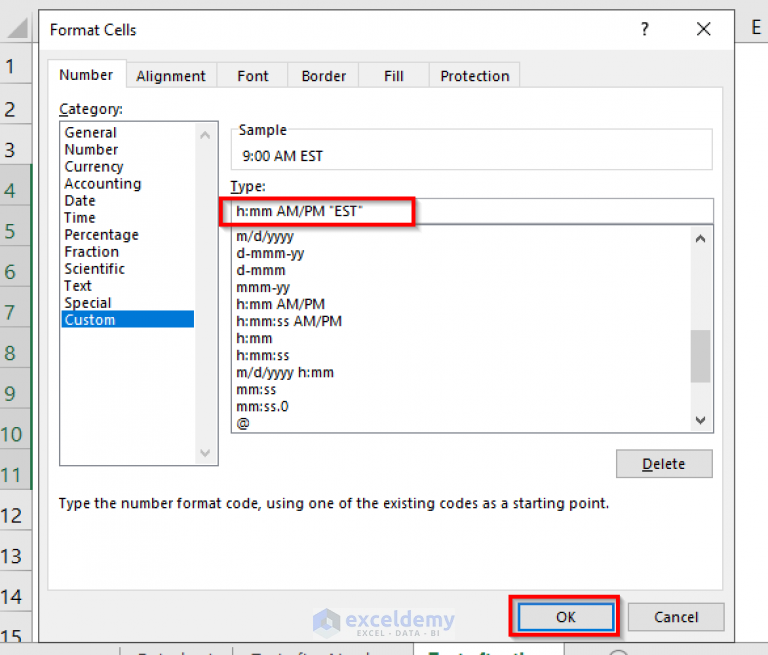Screen dimensions: 768x655
Task: Confirm with the OK button
Action: (565, 617)
